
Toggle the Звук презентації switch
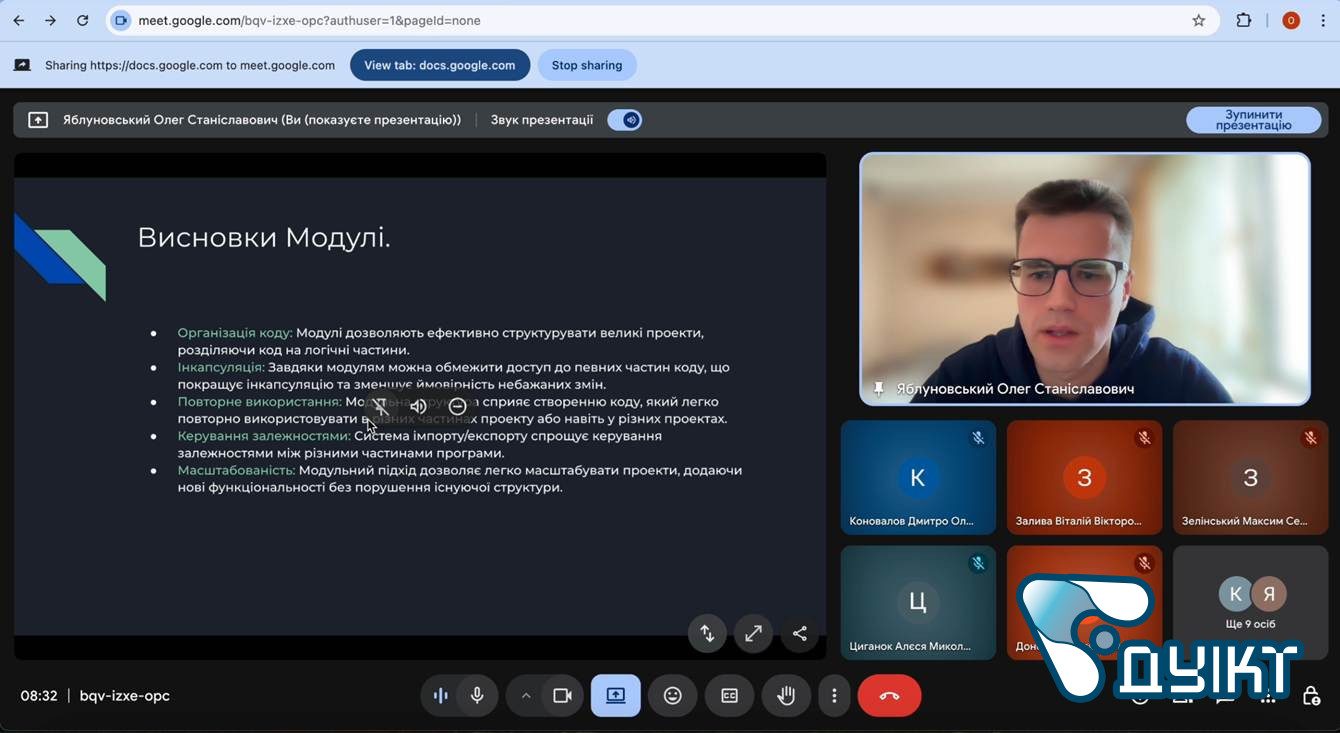625,120
